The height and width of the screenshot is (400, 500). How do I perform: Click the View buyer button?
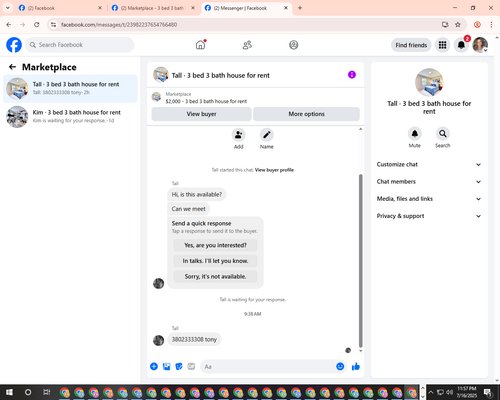(x=201, y=114)
